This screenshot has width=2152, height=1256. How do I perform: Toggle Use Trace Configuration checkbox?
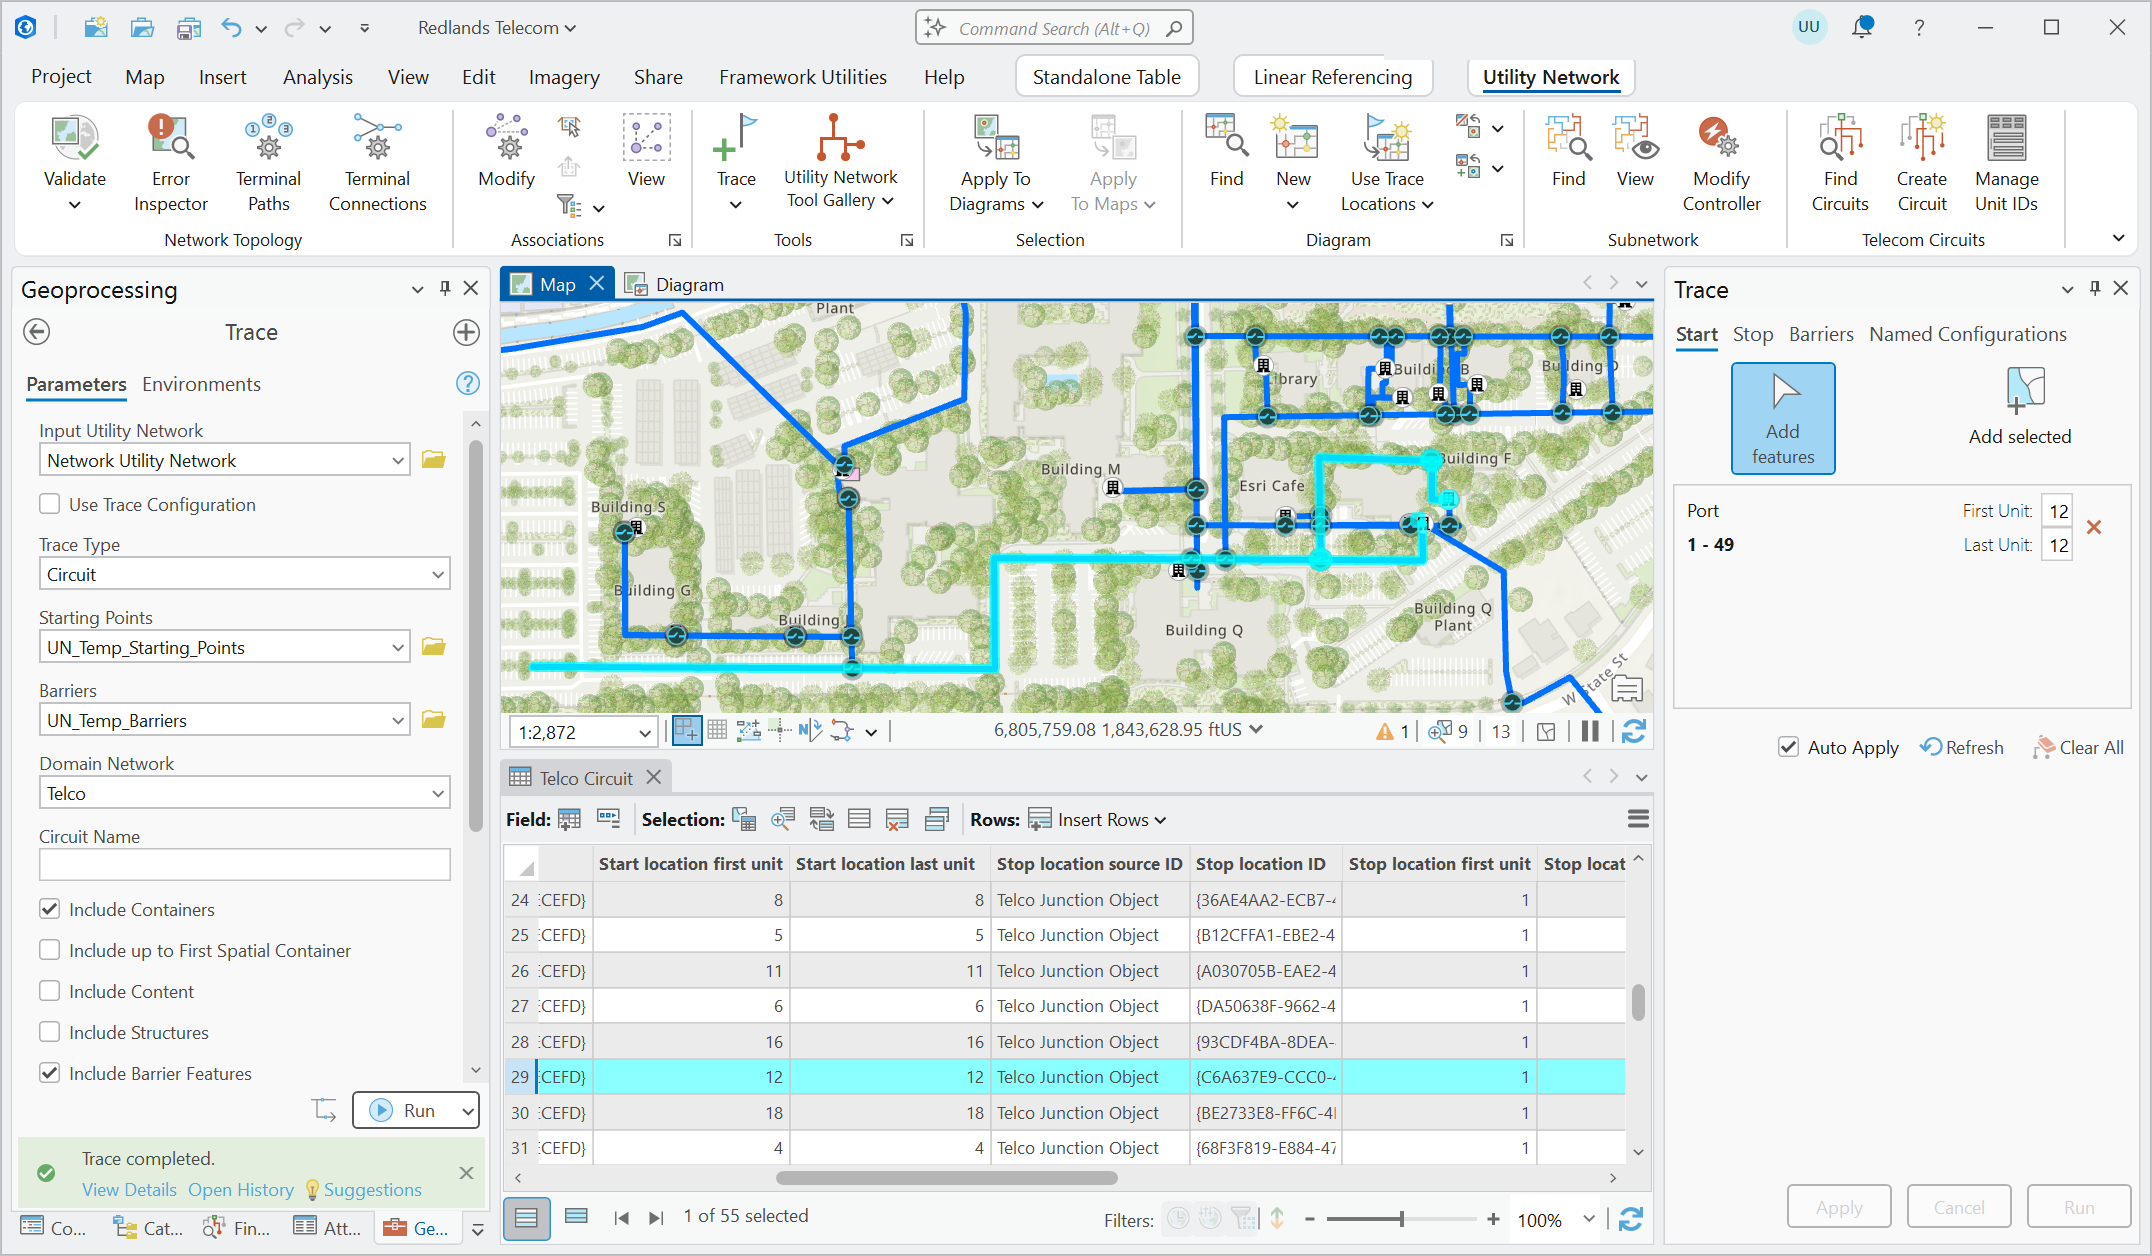pos(49,504)
